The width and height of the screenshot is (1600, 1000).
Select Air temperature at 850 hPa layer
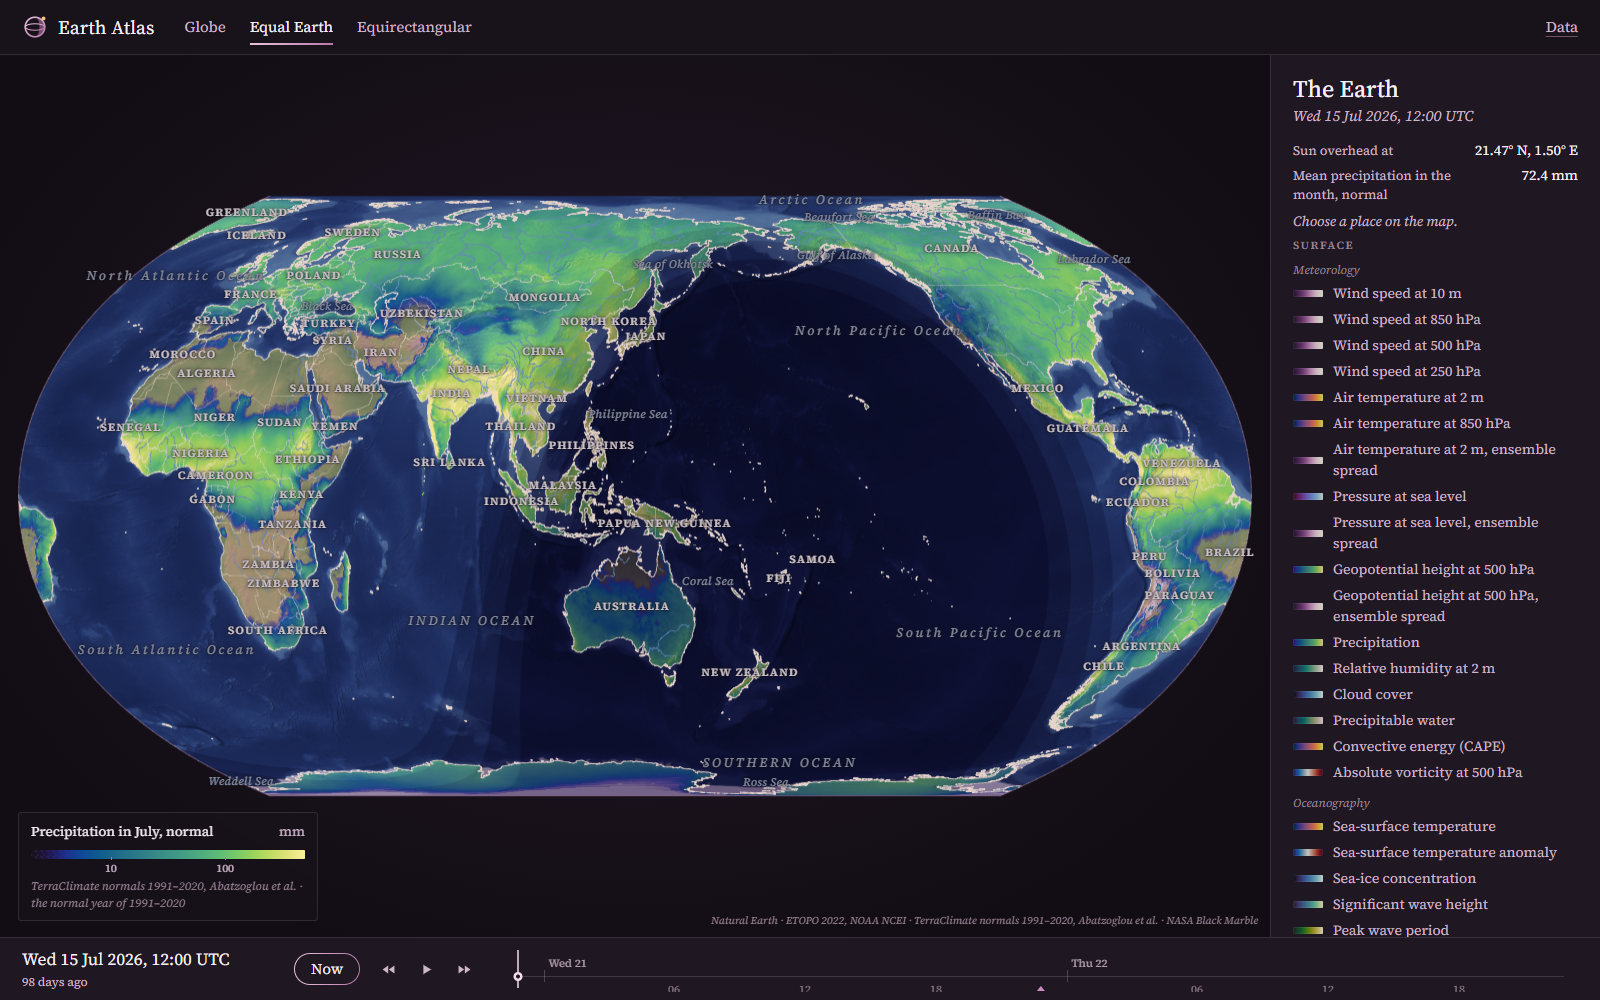[1437, 423]
